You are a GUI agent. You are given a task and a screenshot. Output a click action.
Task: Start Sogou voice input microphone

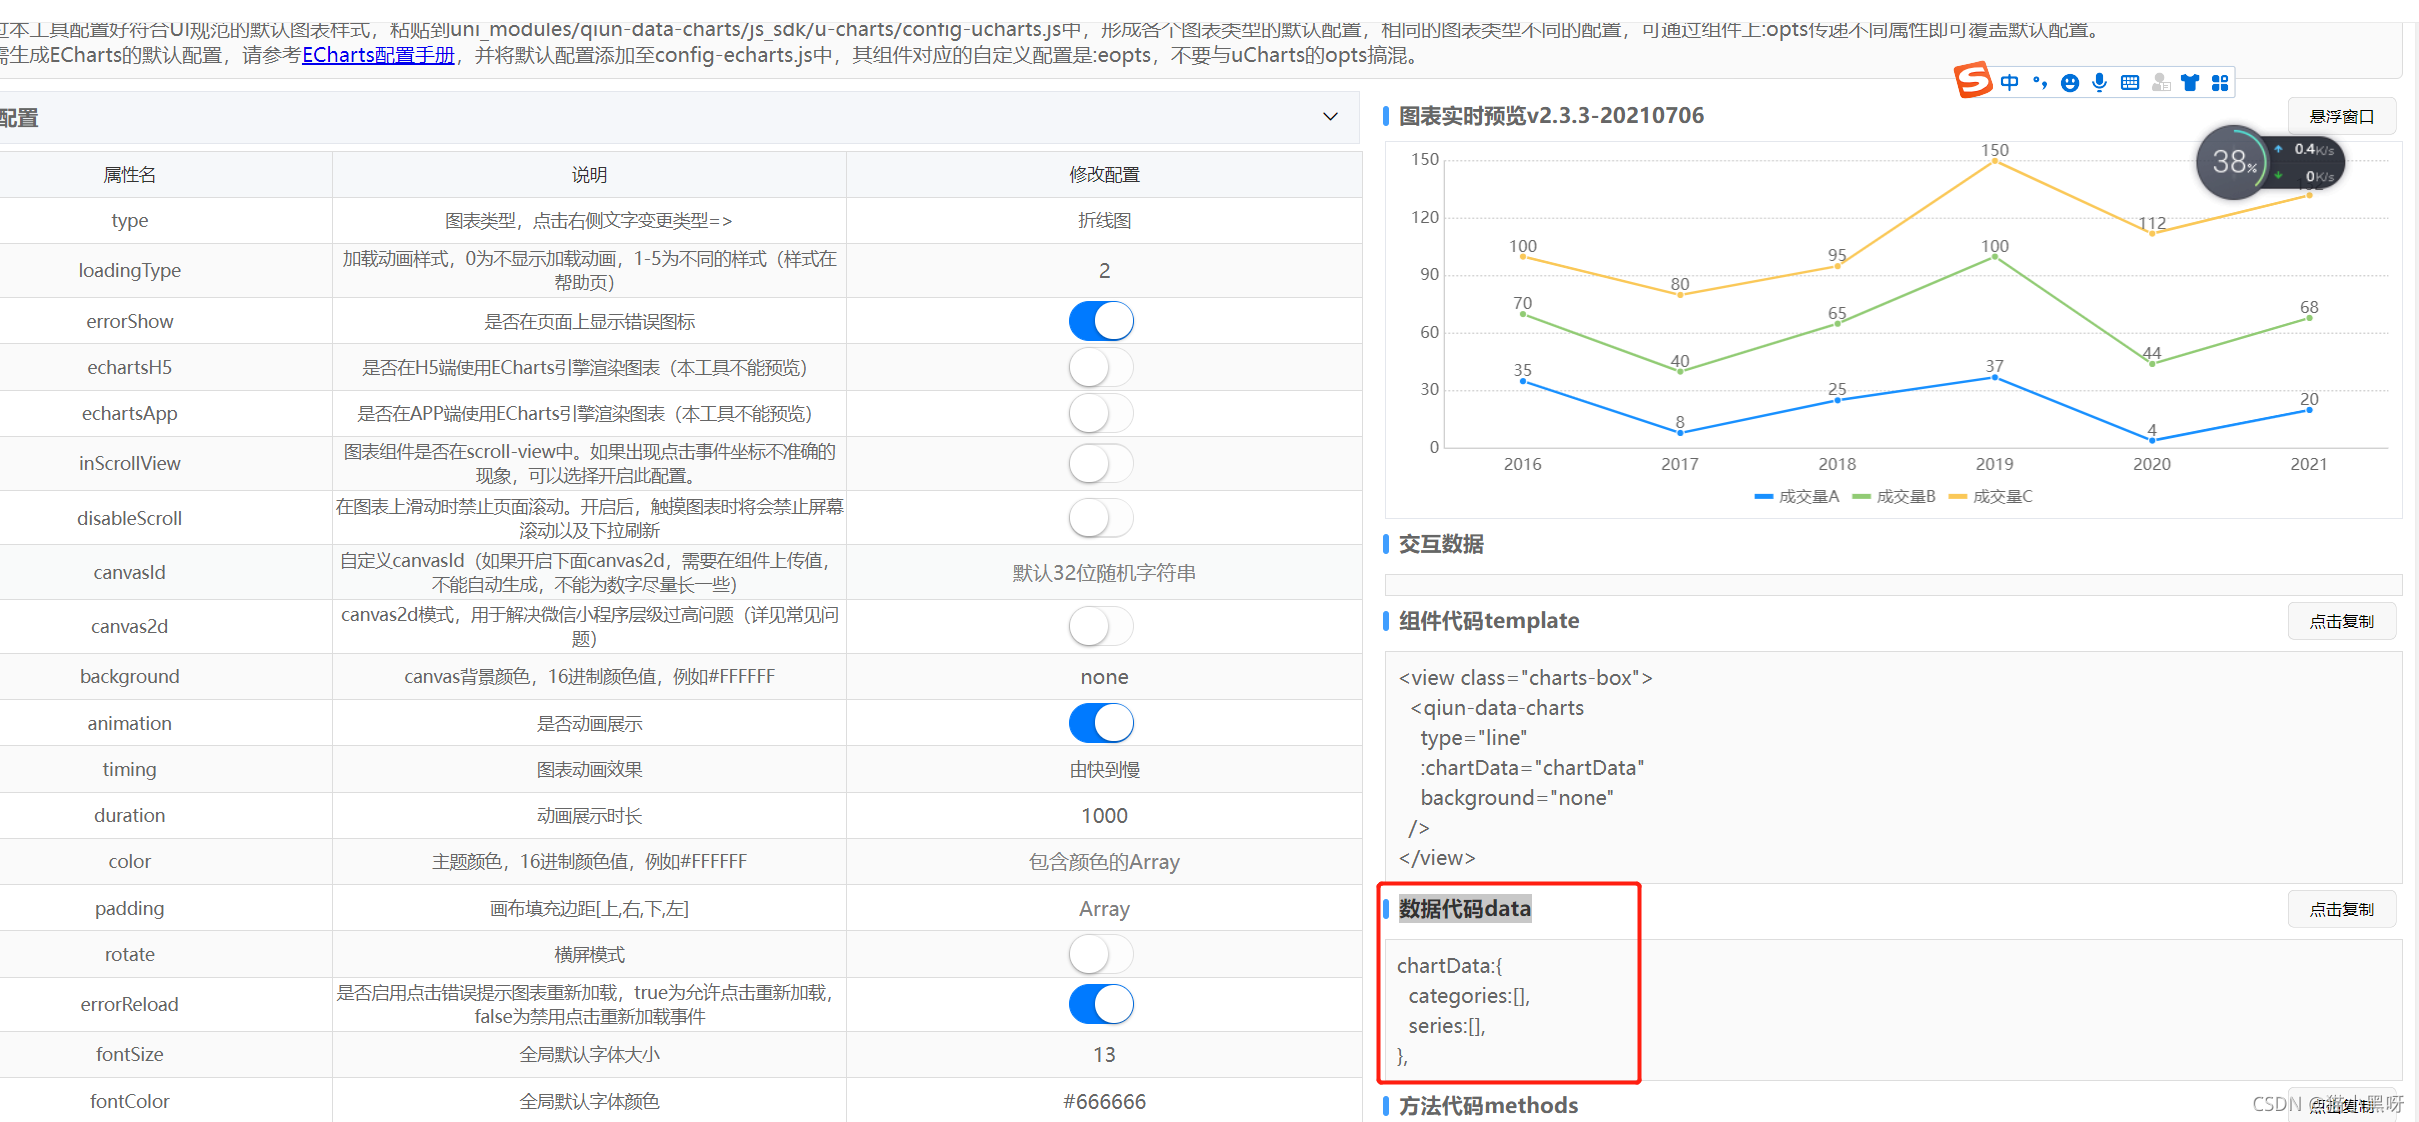click(x=2099, y=83)
